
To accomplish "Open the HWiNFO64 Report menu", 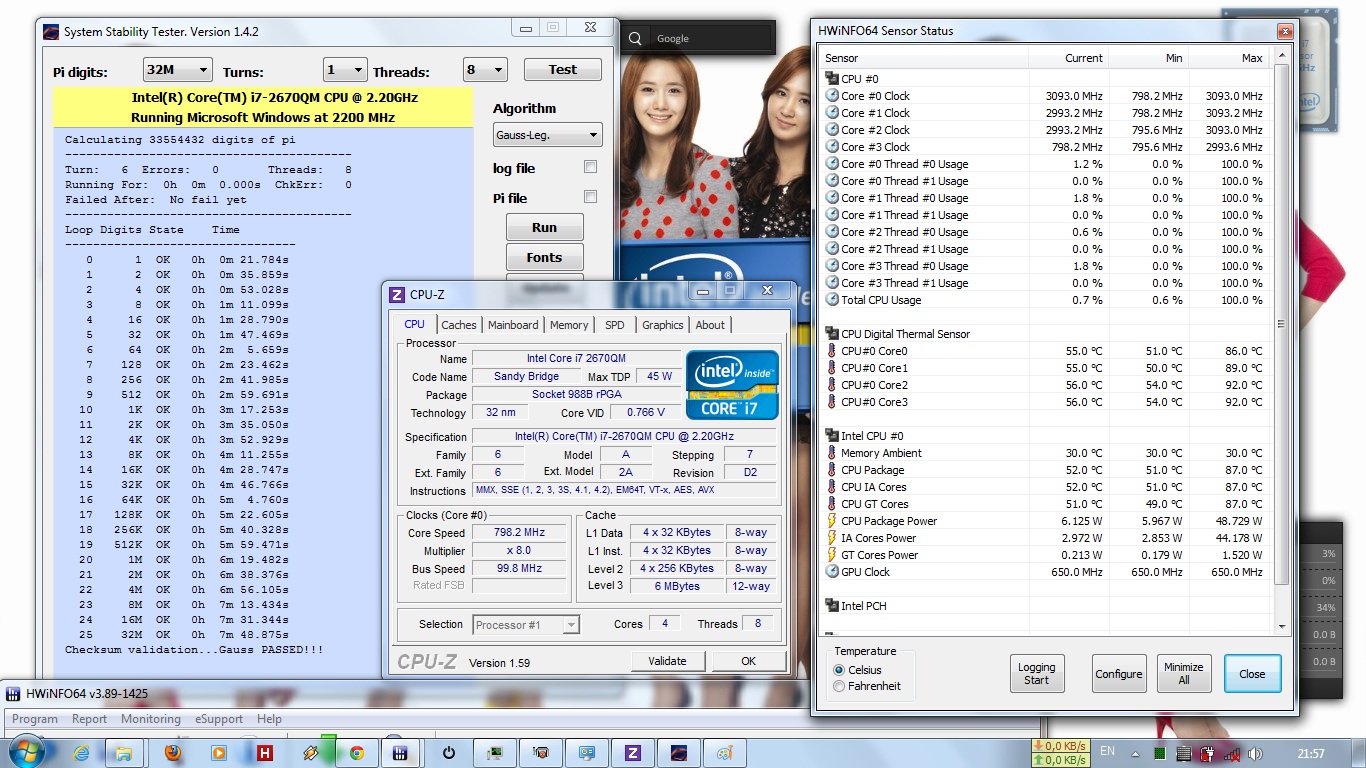I will tap(89, 719).
